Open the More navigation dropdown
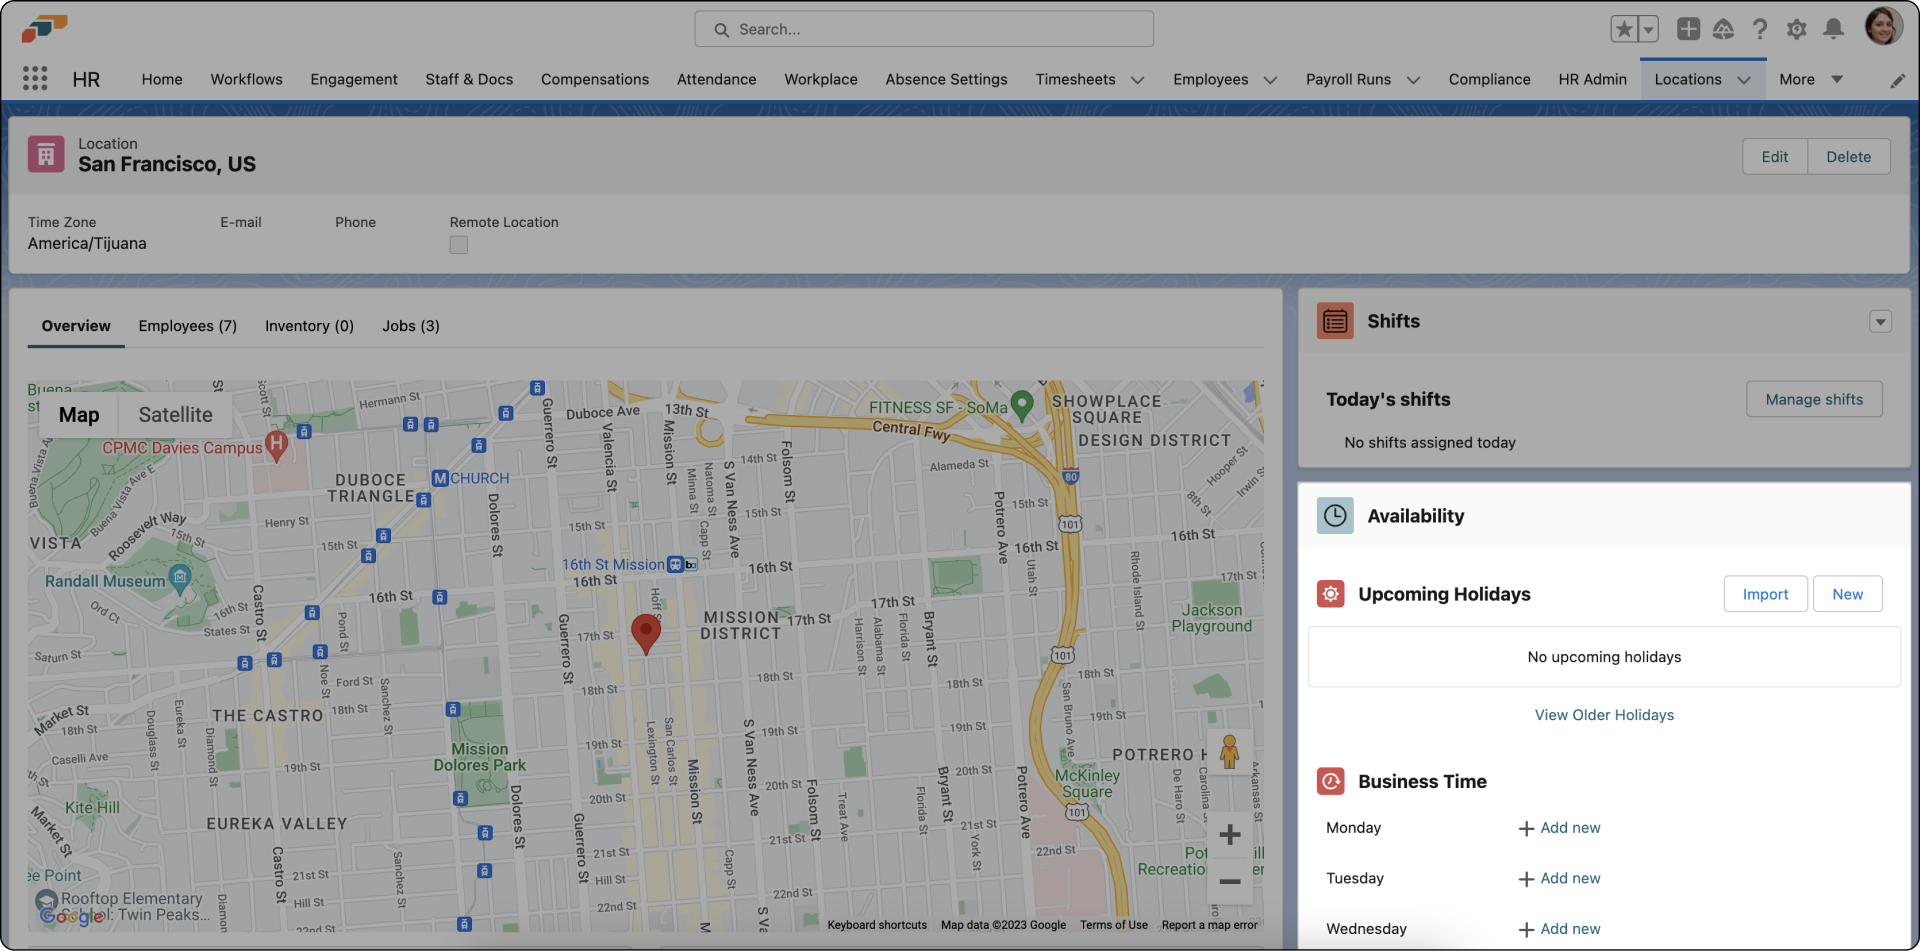Screen dimensions: 1920x951 (x=1810, y=79)
